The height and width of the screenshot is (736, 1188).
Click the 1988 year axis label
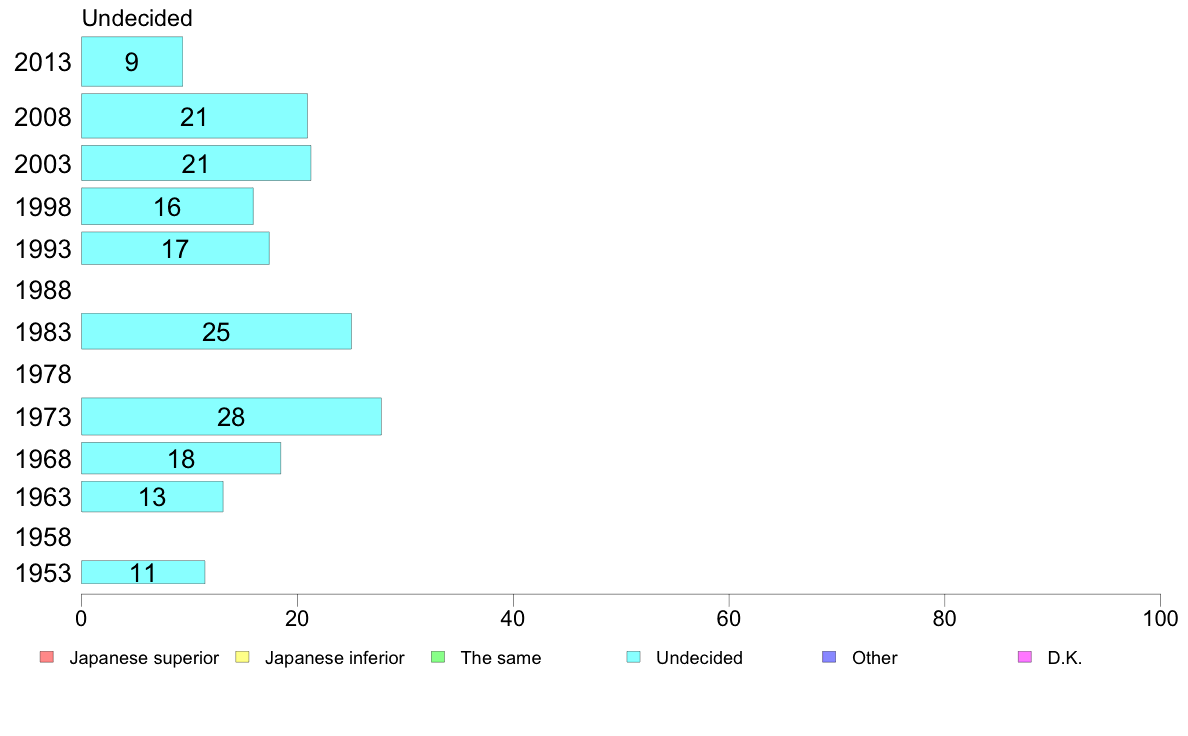pos(43,290)
